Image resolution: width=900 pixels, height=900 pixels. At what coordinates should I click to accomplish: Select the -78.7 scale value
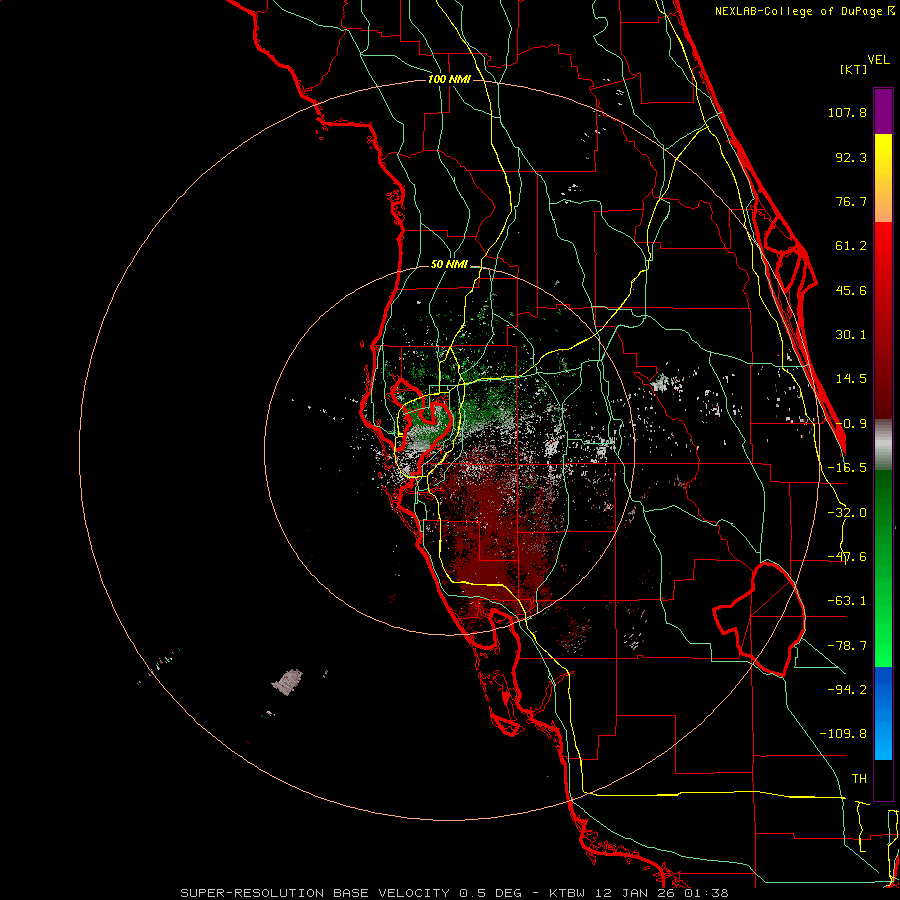847,646
